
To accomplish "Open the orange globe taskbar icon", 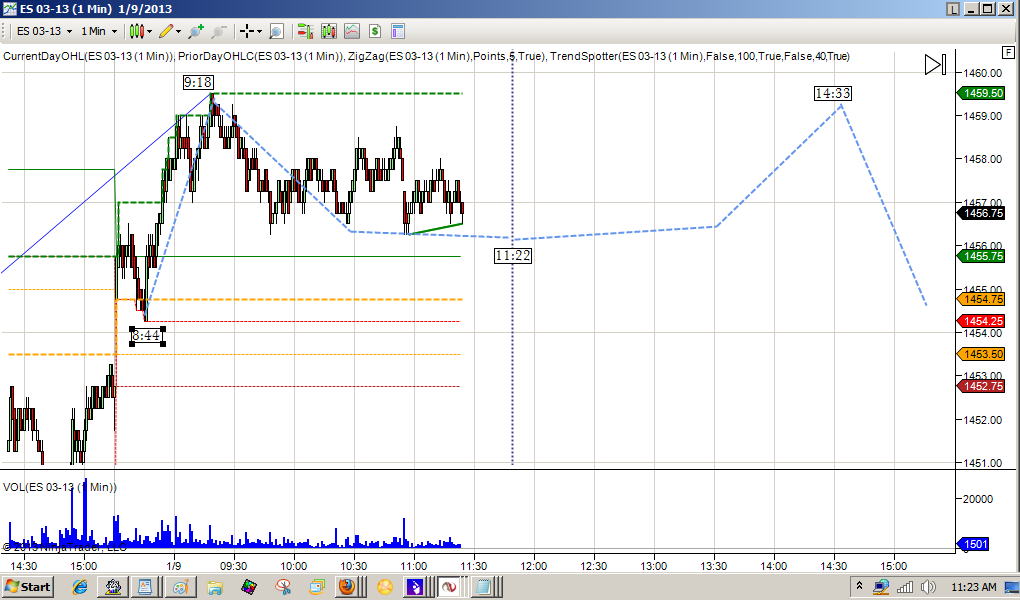I will point(384,587).
